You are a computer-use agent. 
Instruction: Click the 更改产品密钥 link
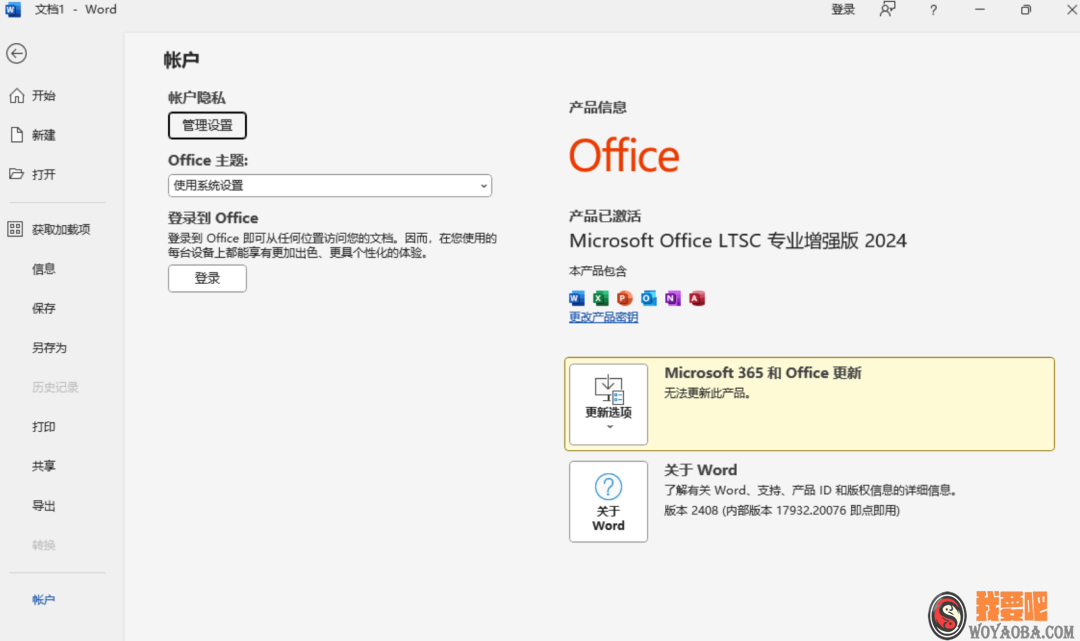coord(603,317)
